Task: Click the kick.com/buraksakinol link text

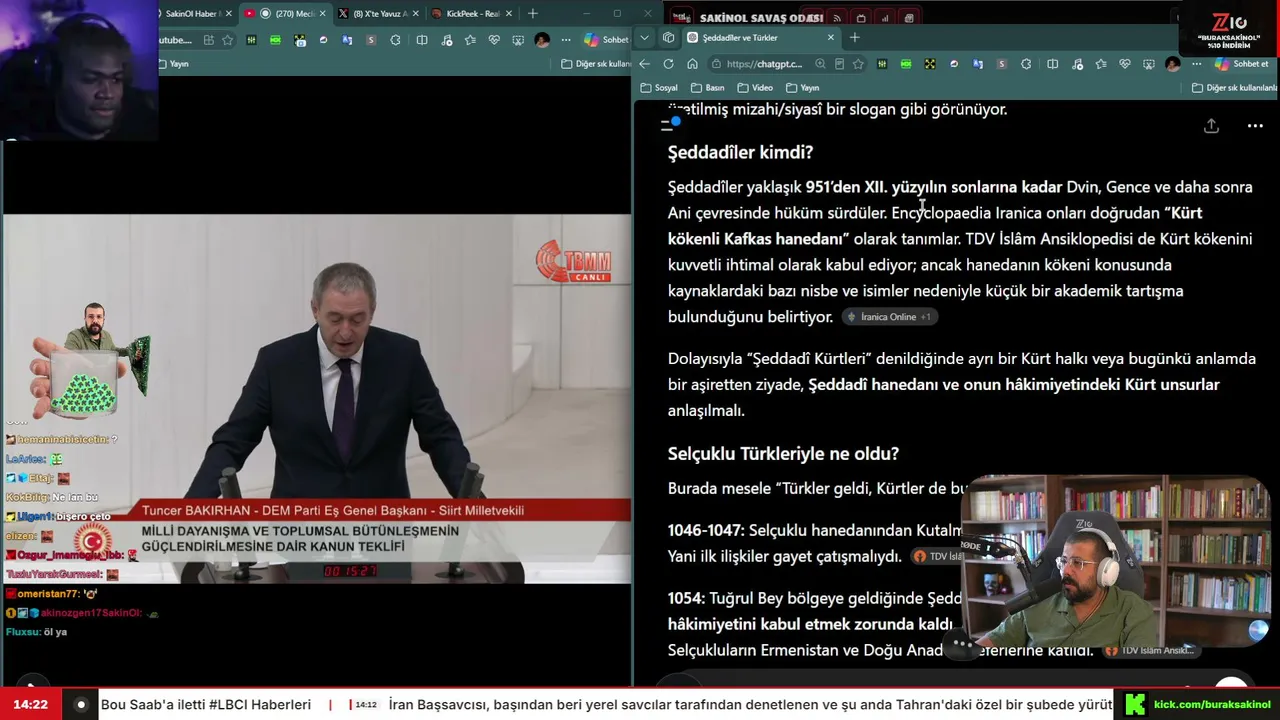Action: pos(1212,705)
